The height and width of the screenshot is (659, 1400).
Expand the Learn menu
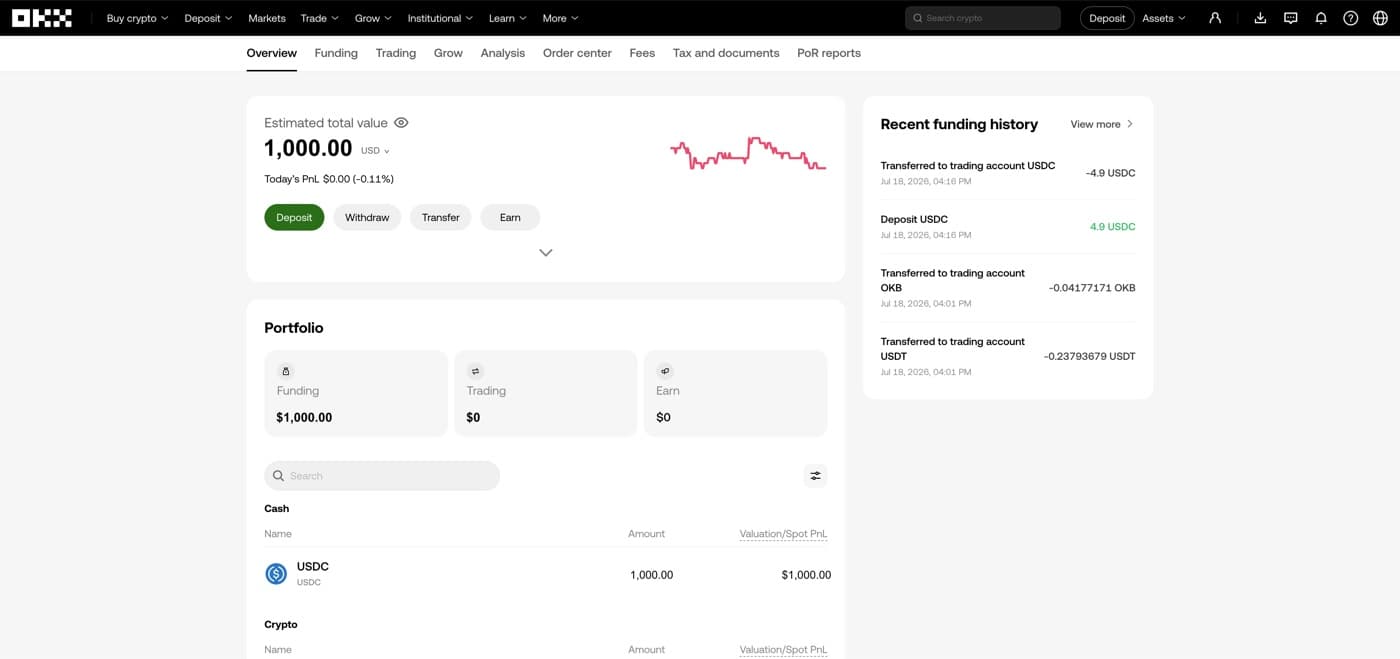point(507,18)
